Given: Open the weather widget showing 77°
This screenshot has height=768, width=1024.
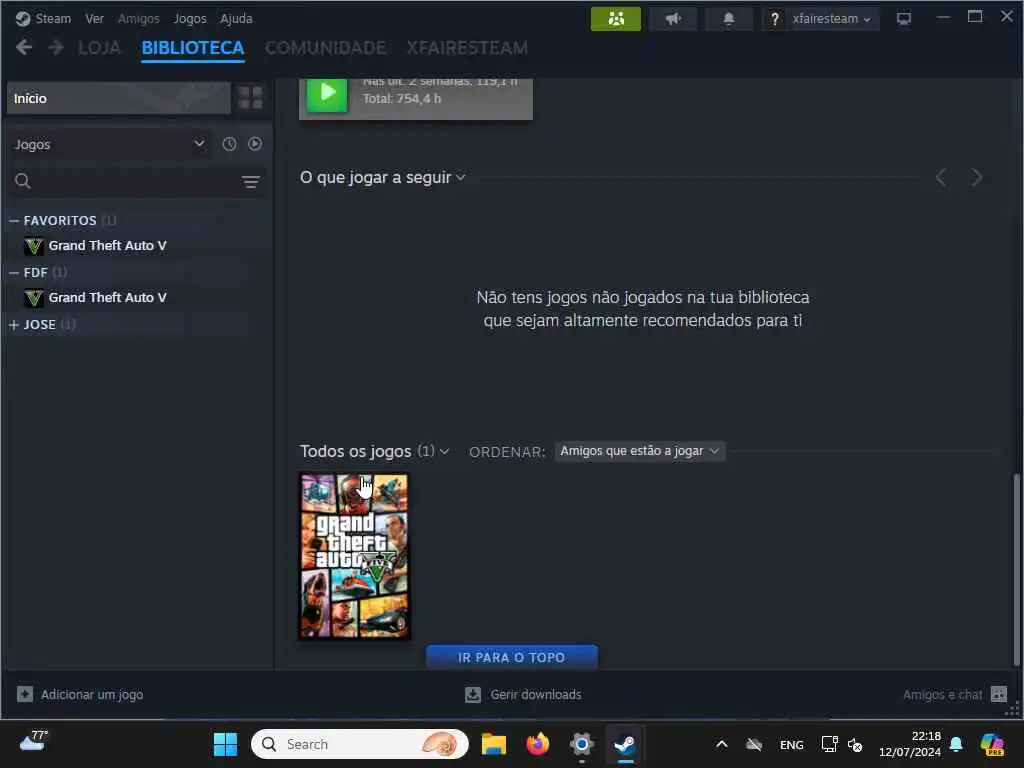Looking at the screenshot, I should [33, 743].
